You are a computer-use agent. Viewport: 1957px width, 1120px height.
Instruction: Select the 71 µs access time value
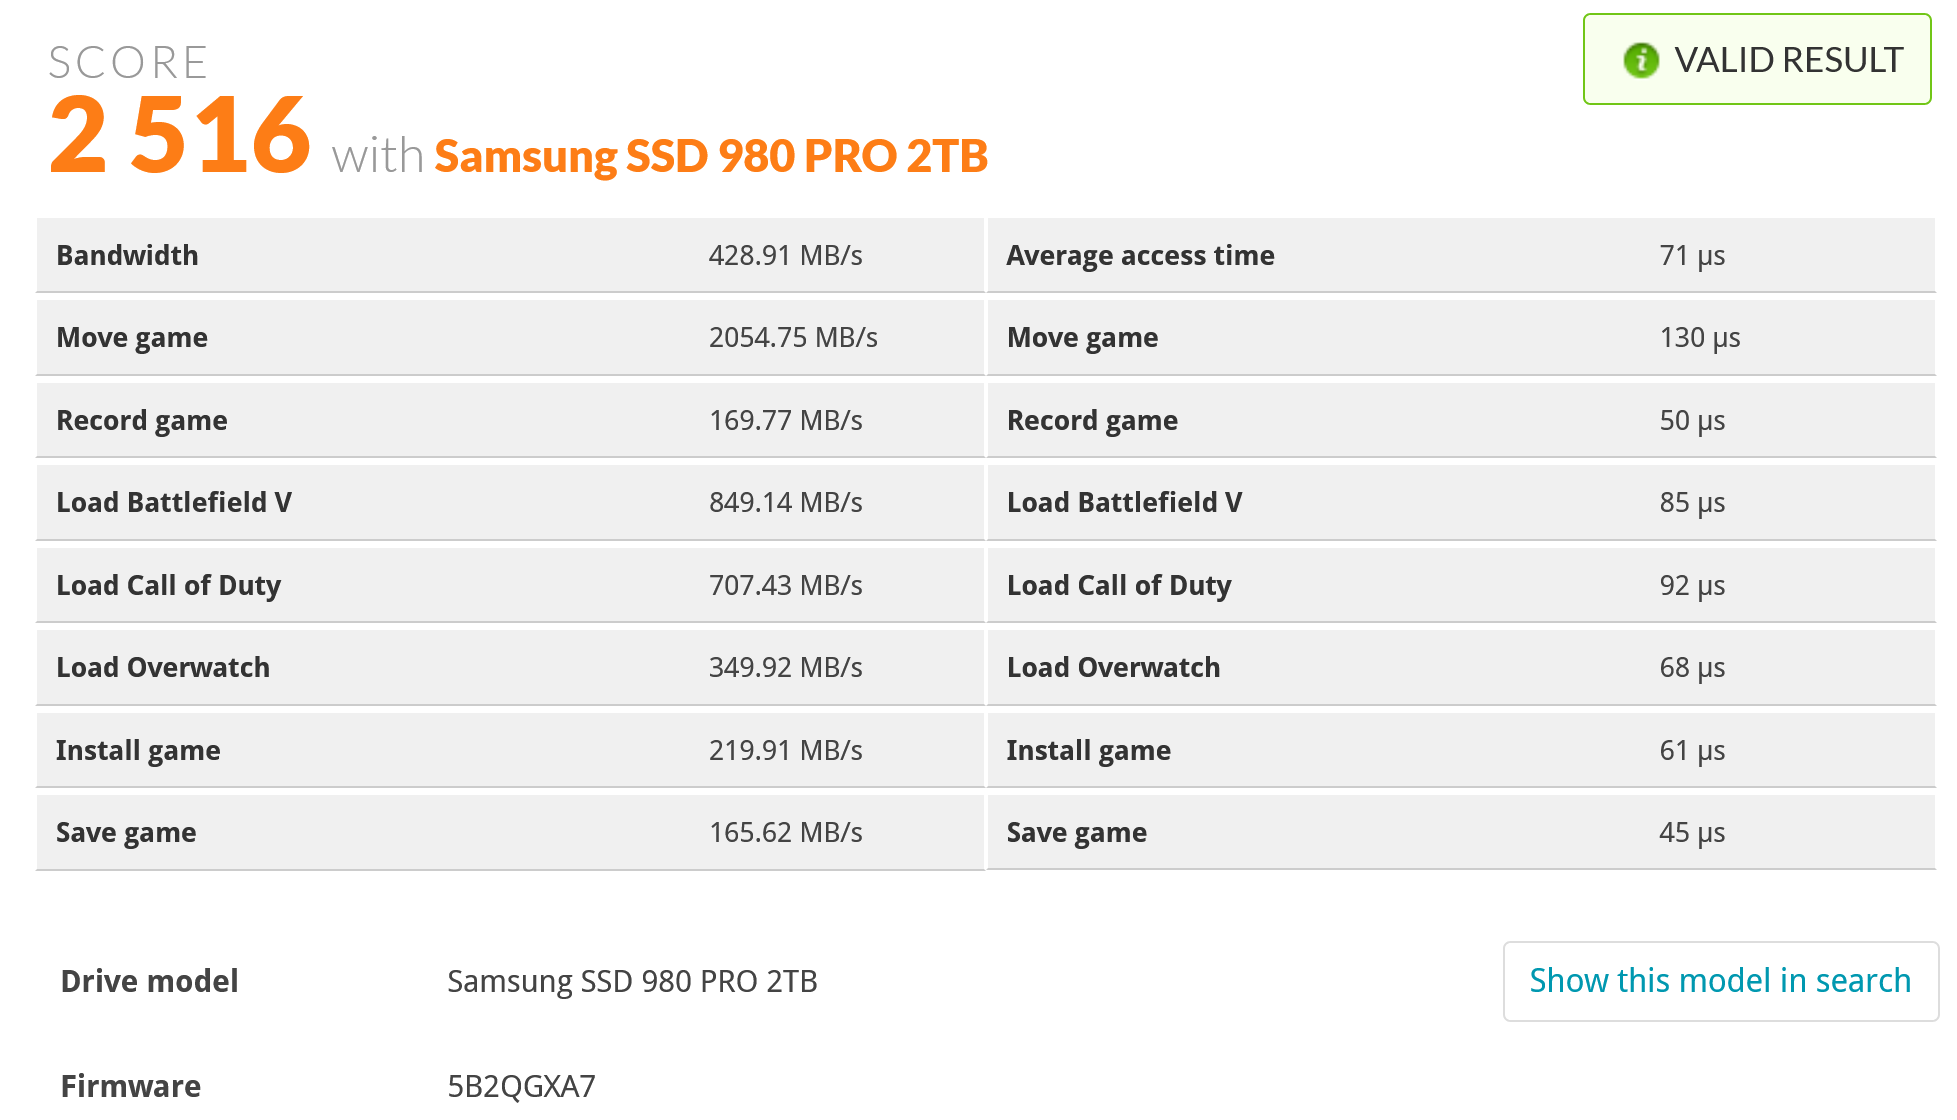tap(1692, 255)
